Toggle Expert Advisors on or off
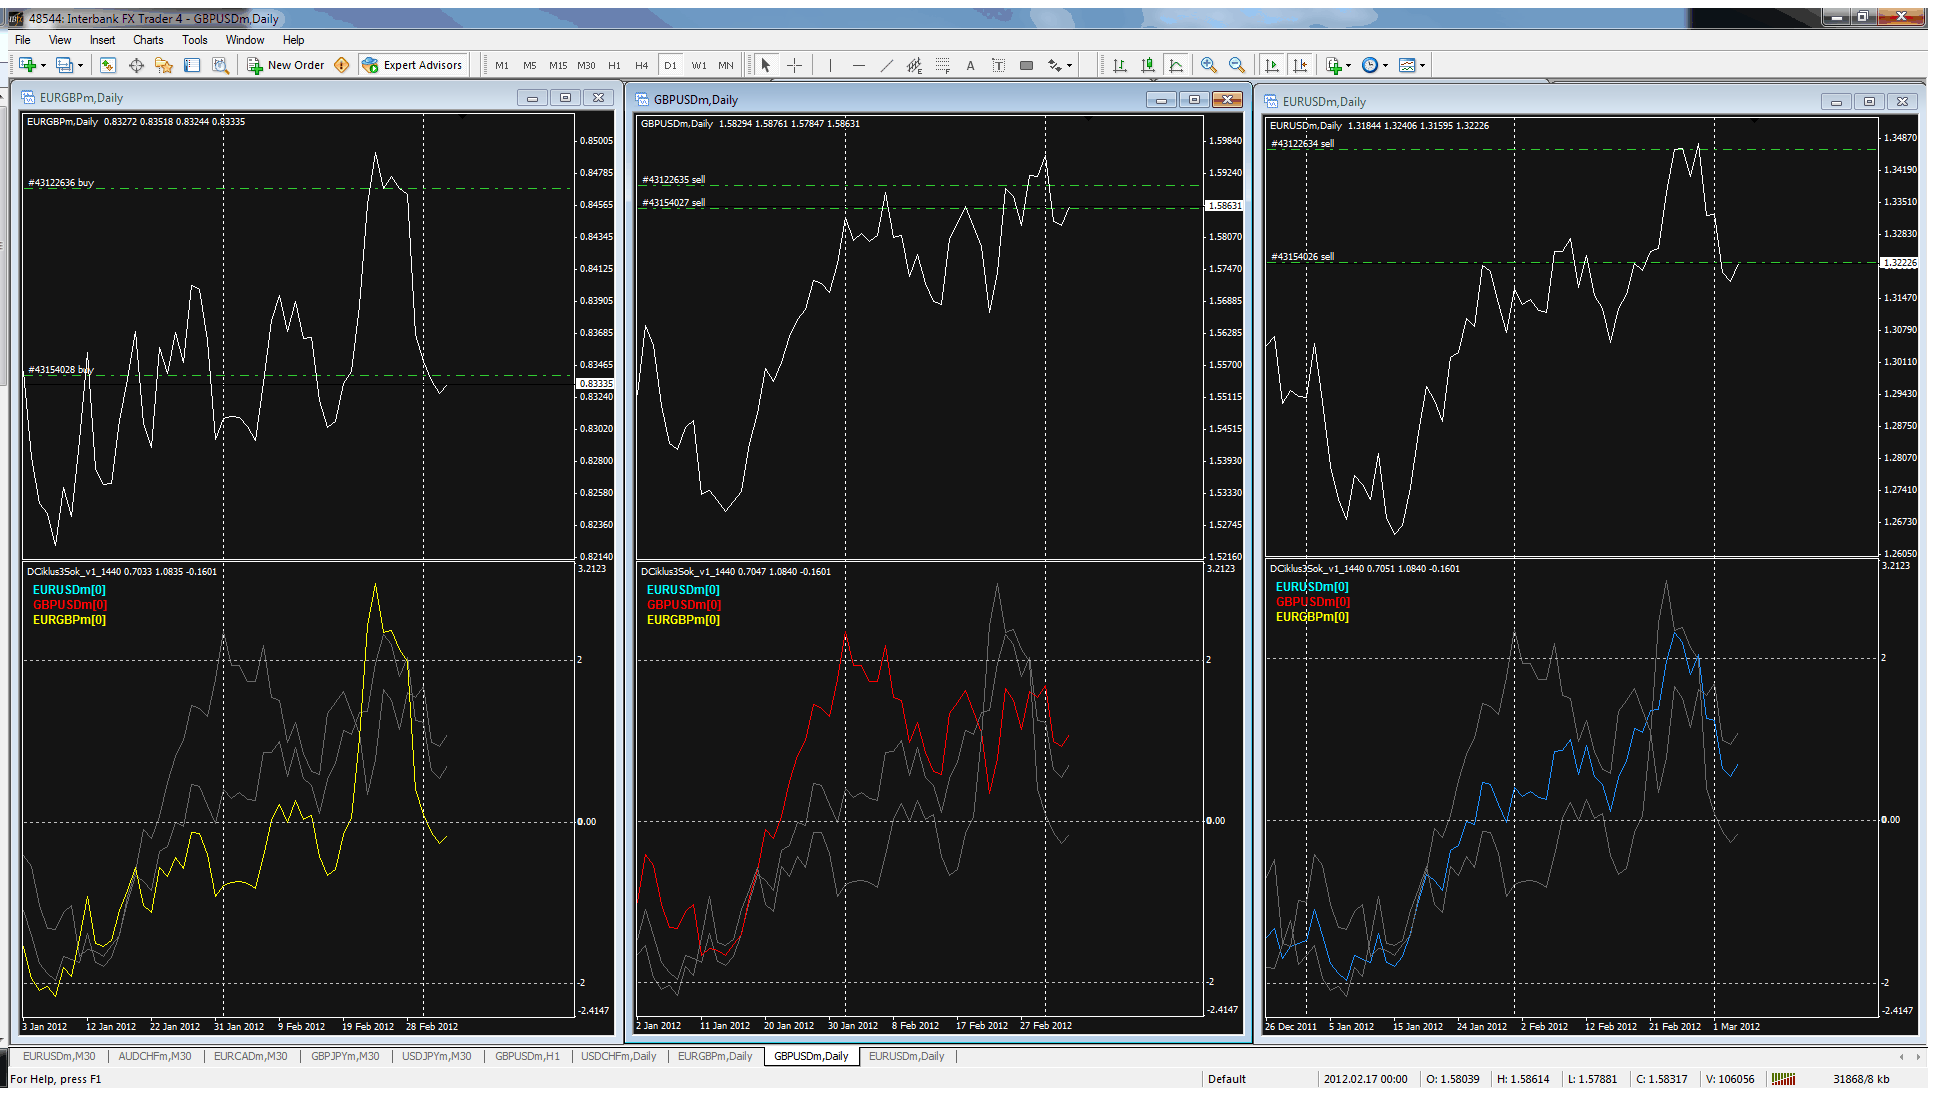Screen dimensions: 1936x1096 [x=412, y=65]
